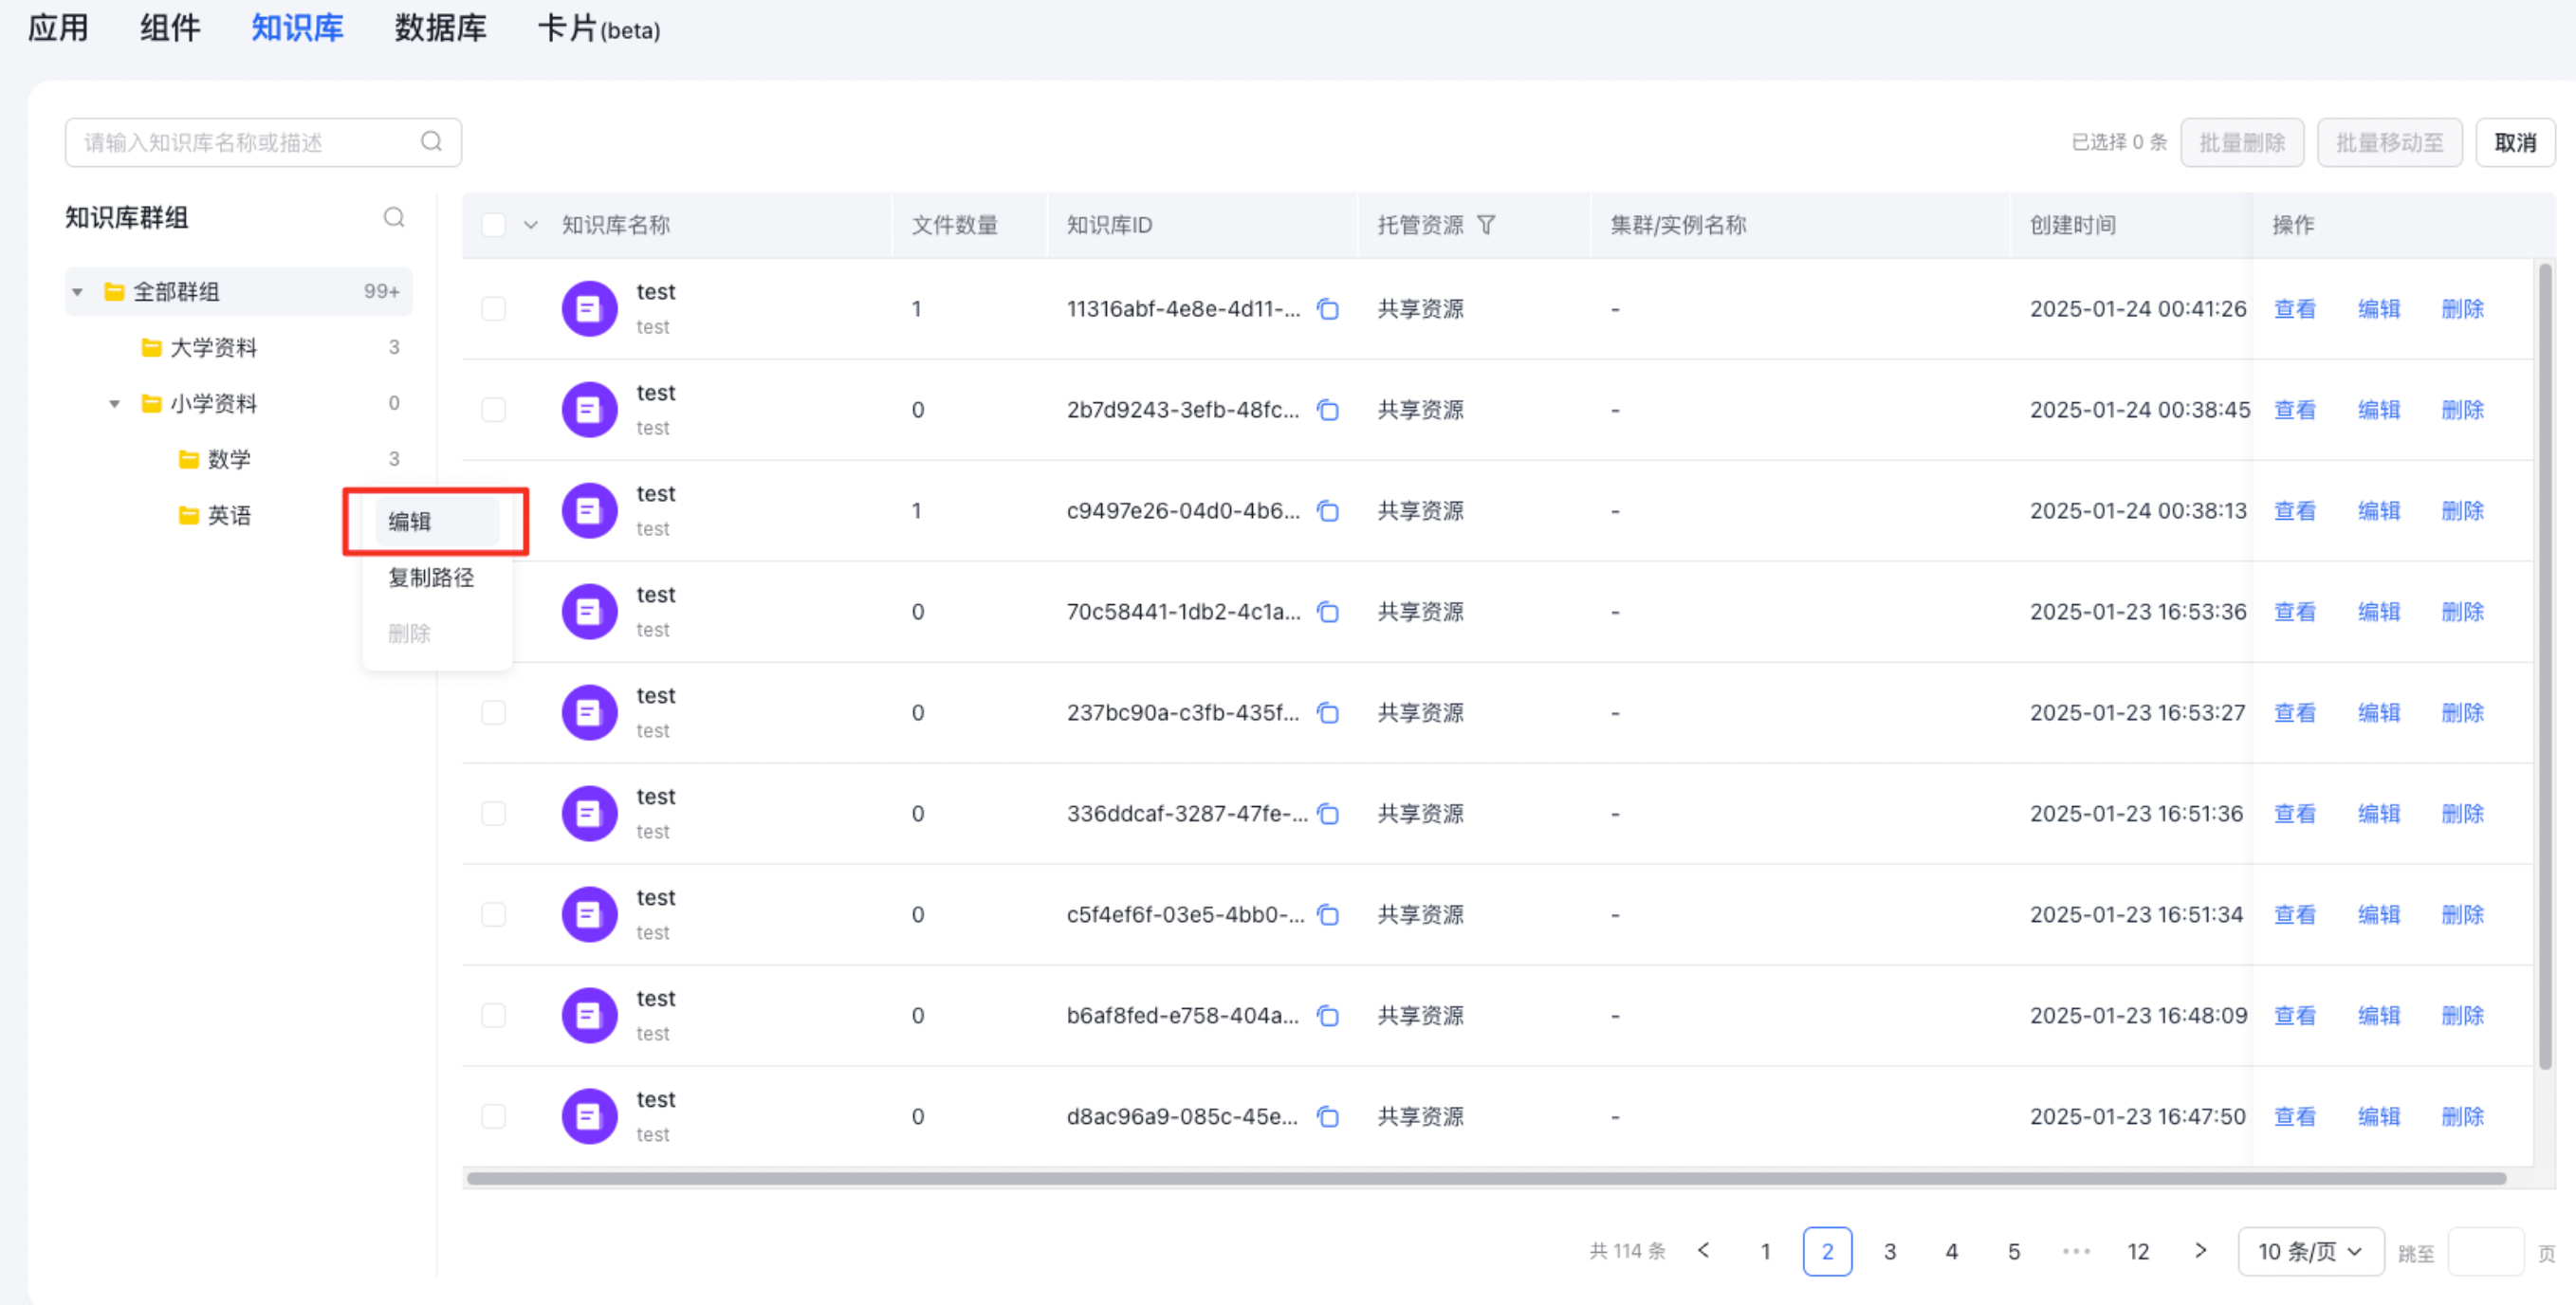
Task: Select the 大学资料 group
Action: [238, 348]
